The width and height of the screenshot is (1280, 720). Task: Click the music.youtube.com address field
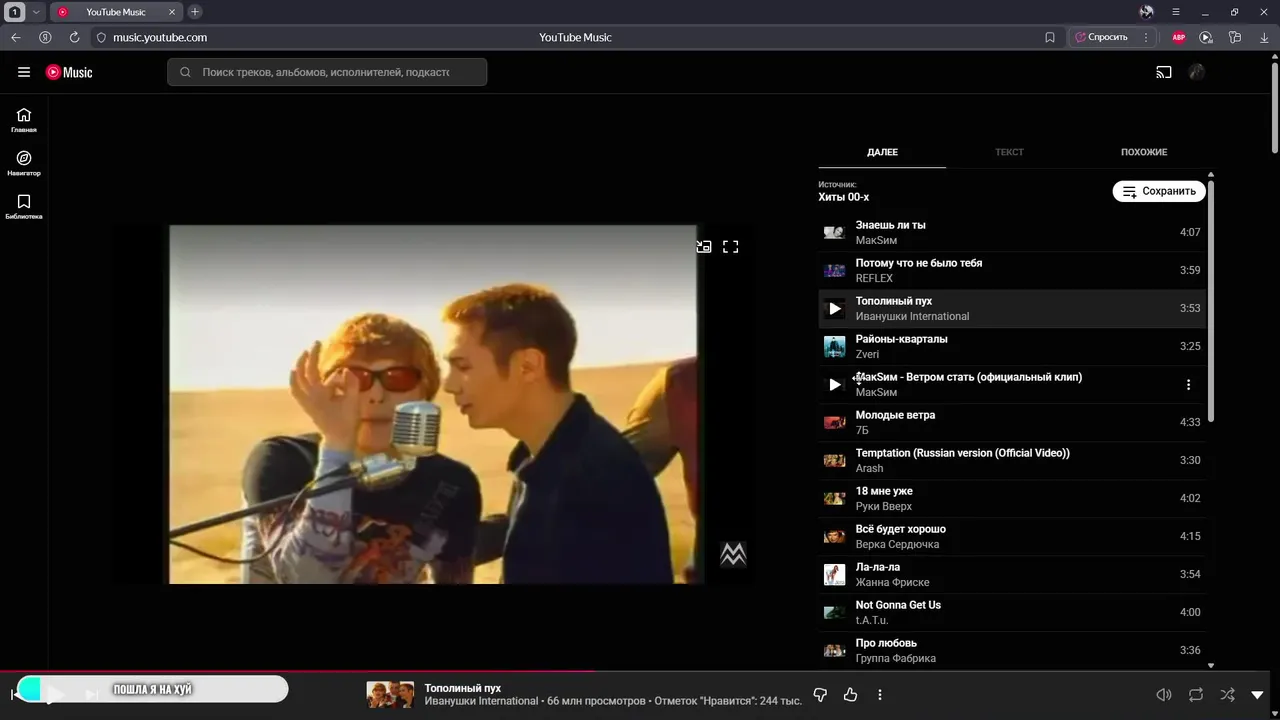click(160, 37)
